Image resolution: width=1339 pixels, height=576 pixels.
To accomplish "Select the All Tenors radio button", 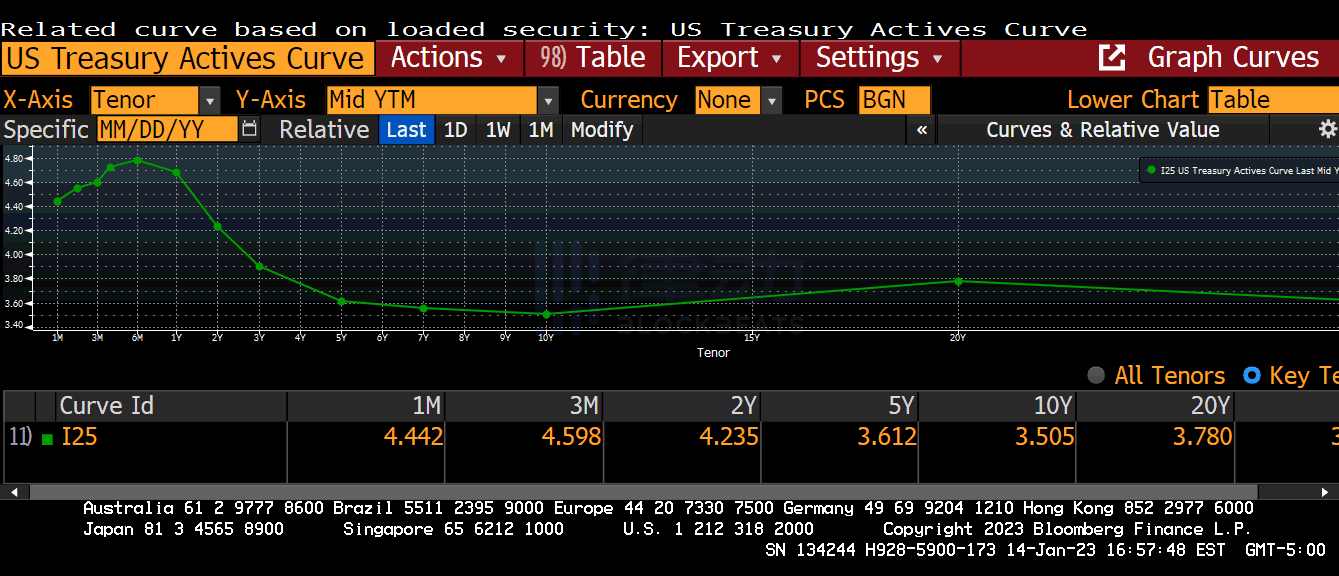I will click(x=1096, y=375).
